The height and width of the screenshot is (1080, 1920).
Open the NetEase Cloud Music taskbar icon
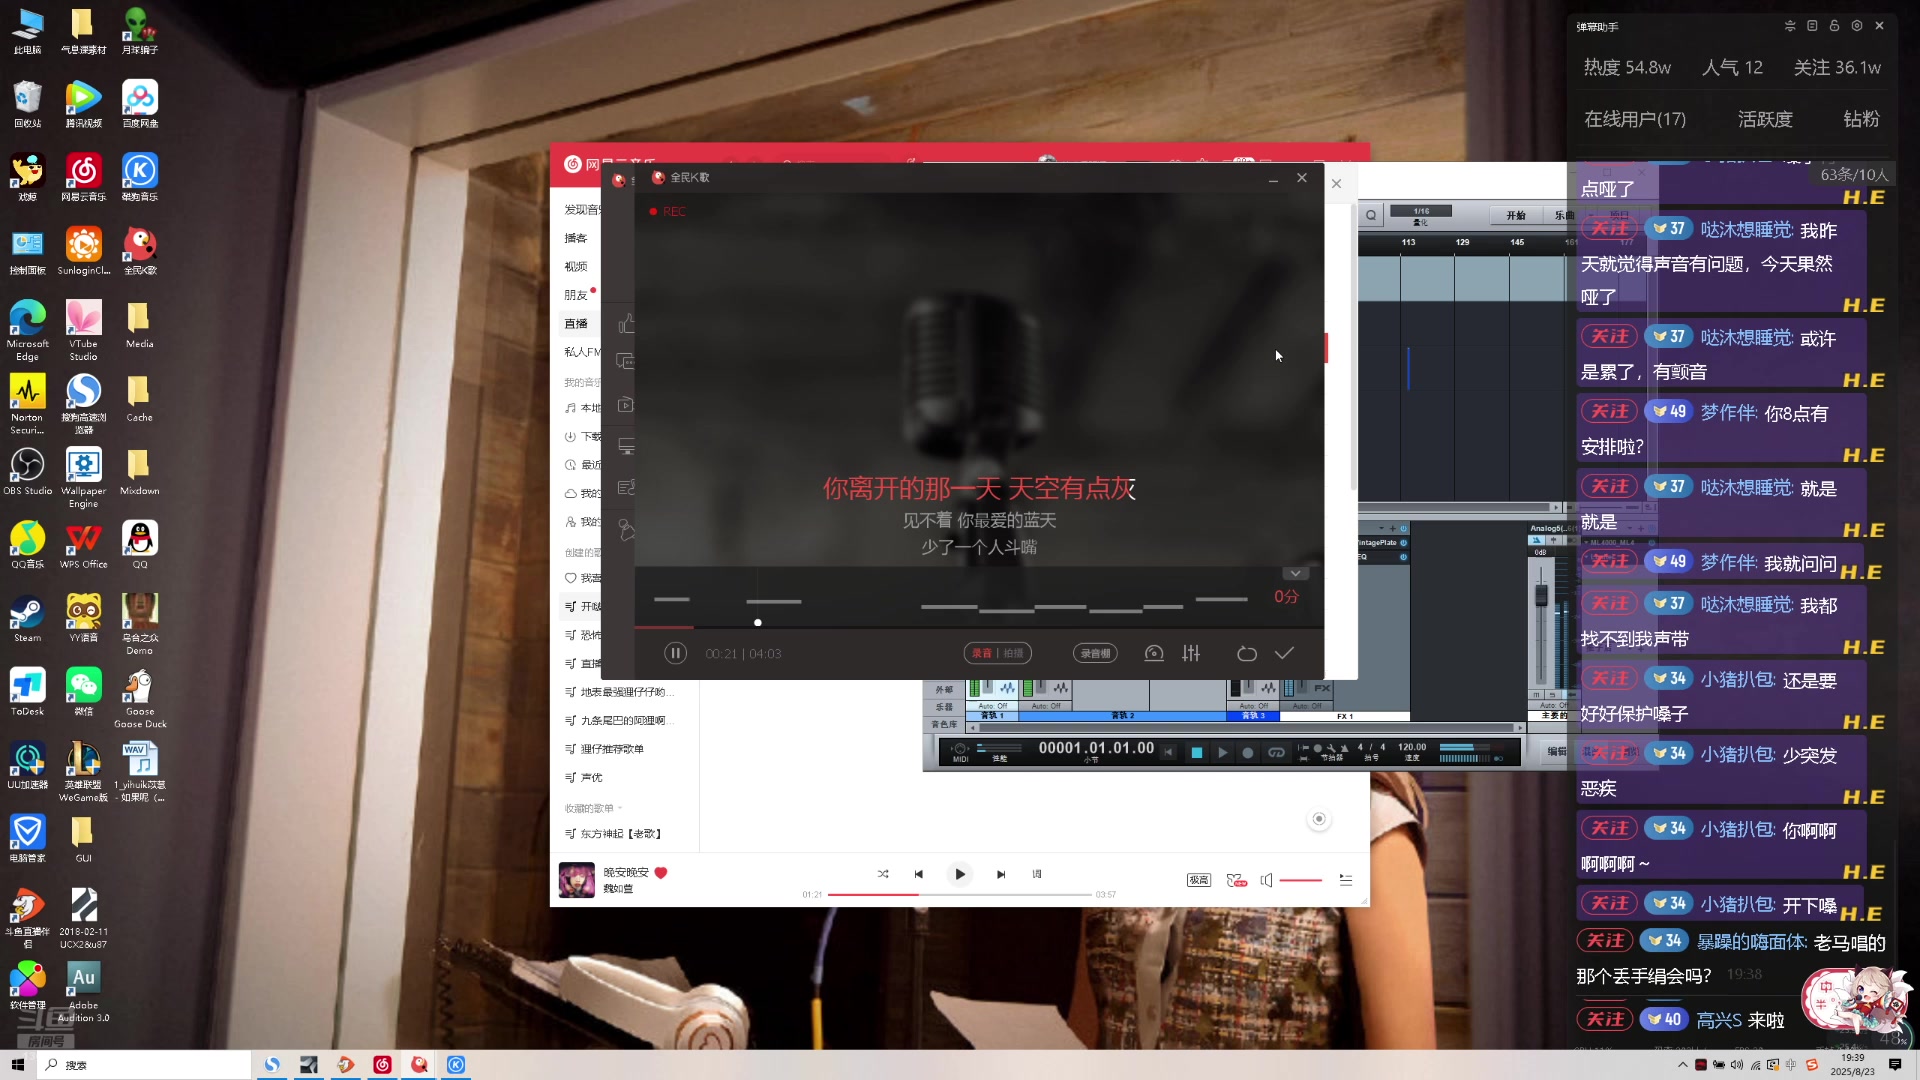[382, 1065]
